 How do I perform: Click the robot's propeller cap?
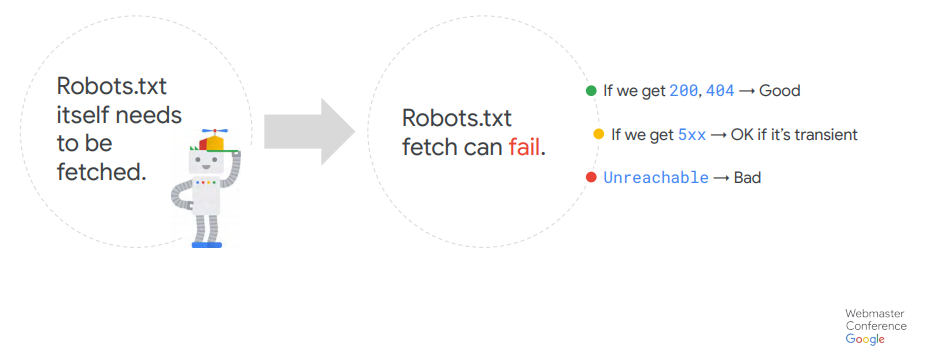[213, 140]
